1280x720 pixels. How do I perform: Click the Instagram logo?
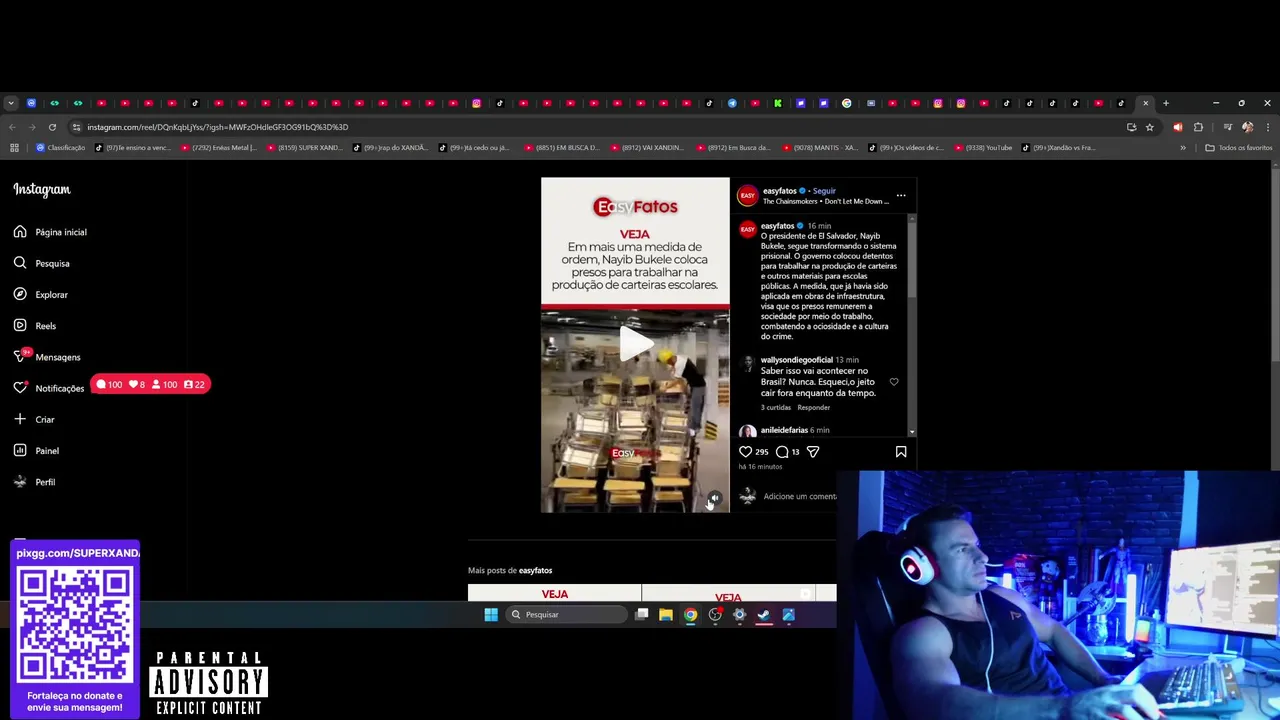[x=42, y=189]
